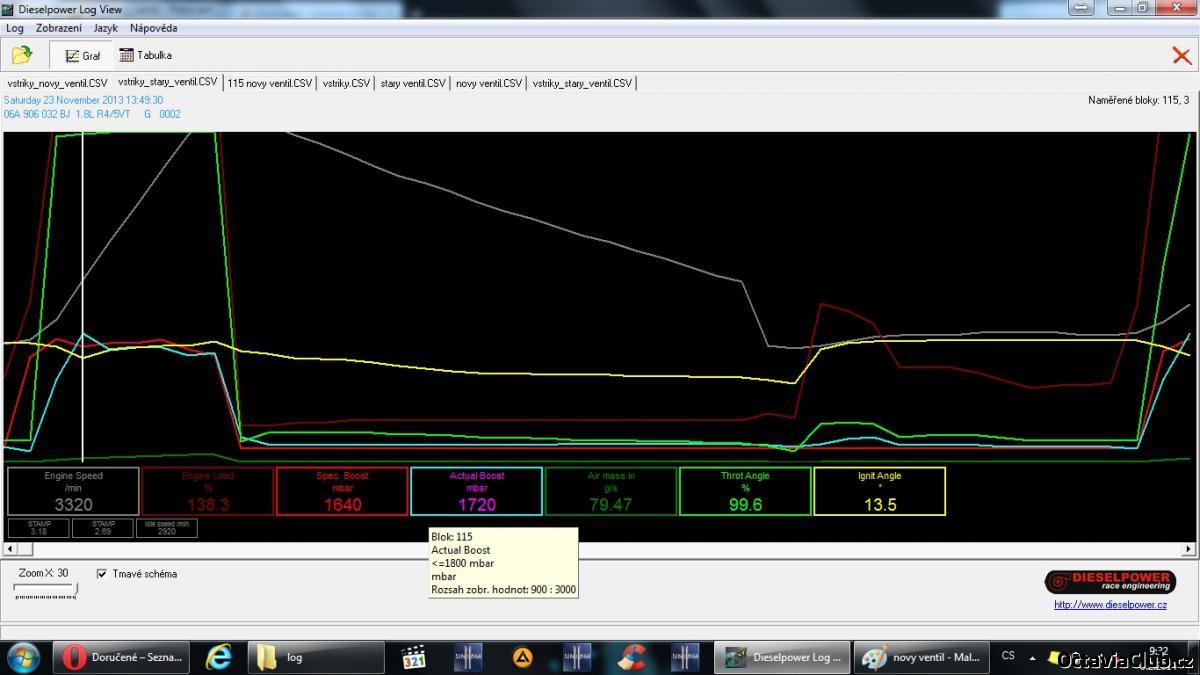Open the Jazyk language menu
The image size is (1200, 675).
tap(105, 28)
